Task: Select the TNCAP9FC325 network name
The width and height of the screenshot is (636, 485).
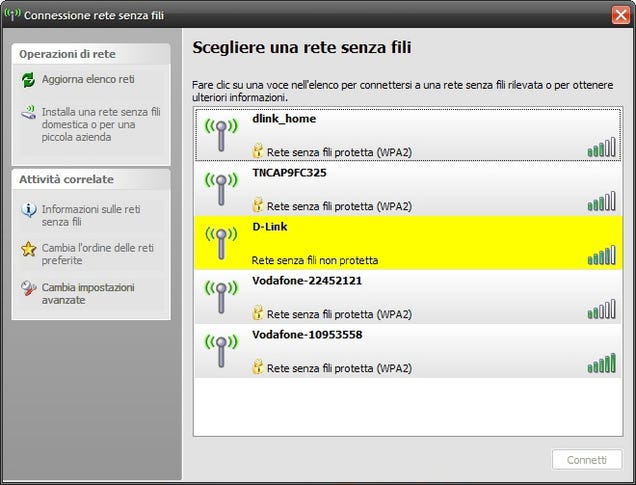Action: pos(289,173)
